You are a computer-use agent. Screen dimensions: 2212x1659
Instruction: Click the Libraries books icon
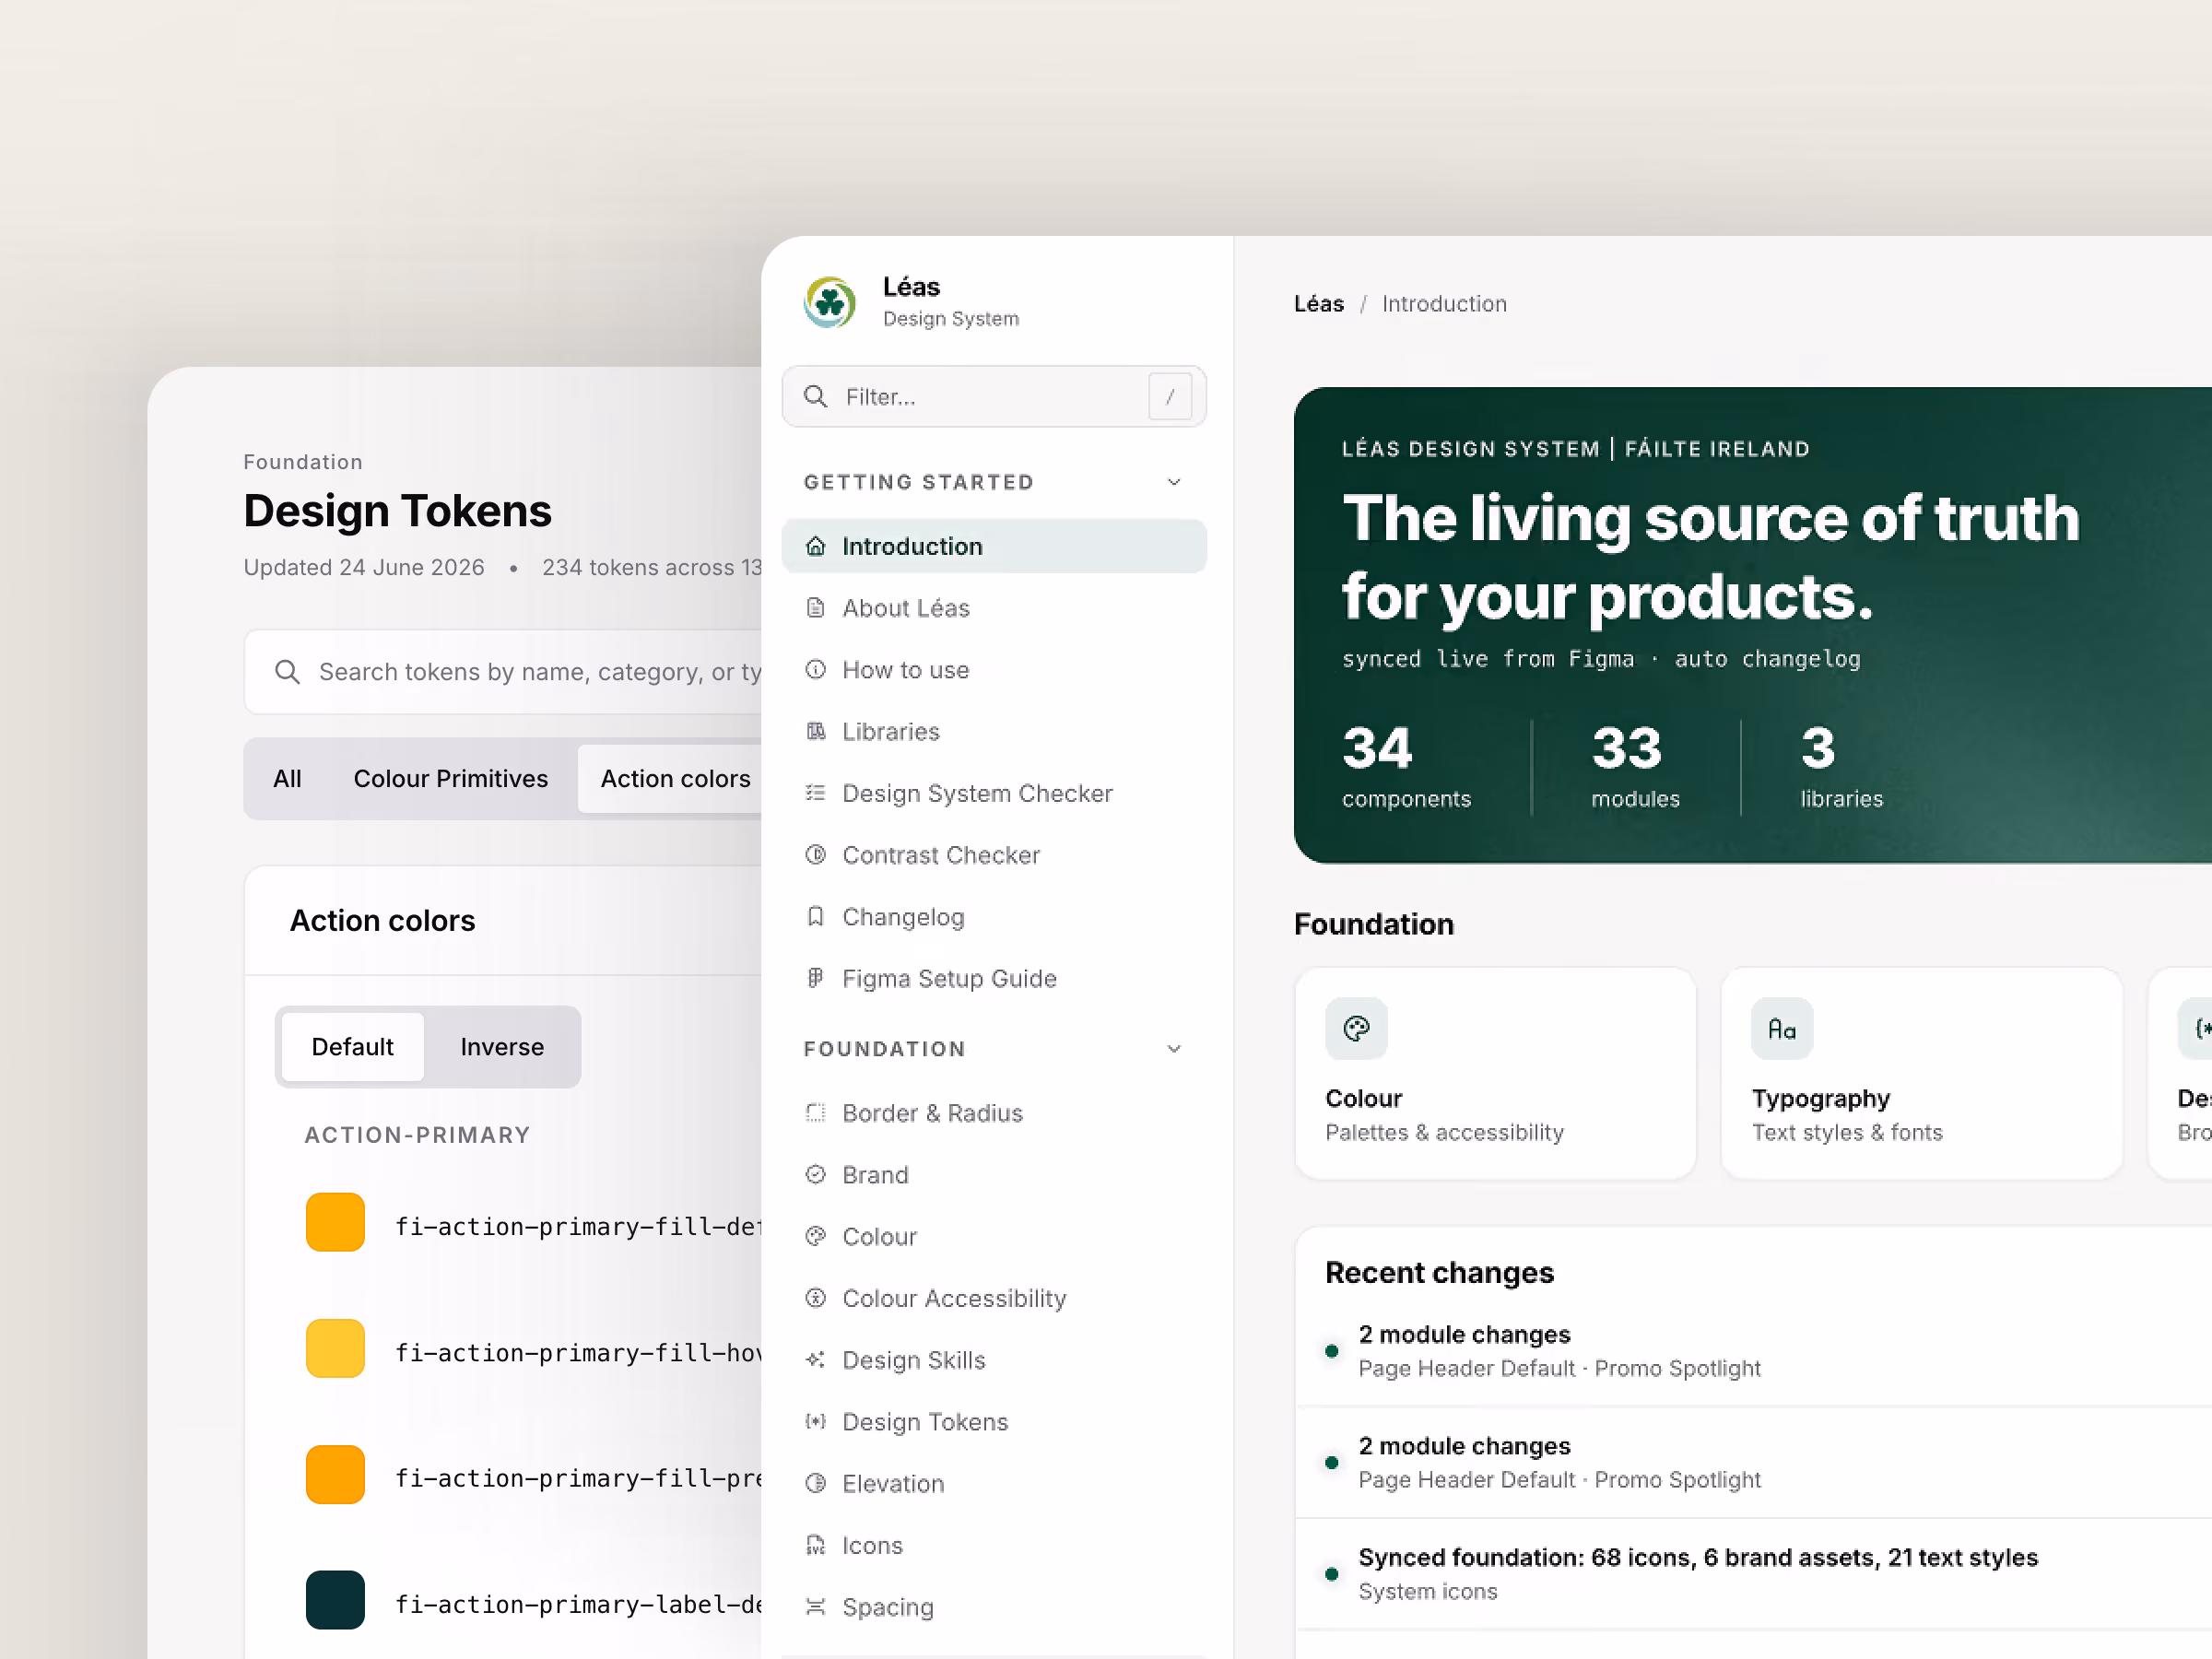coord(816,732)
